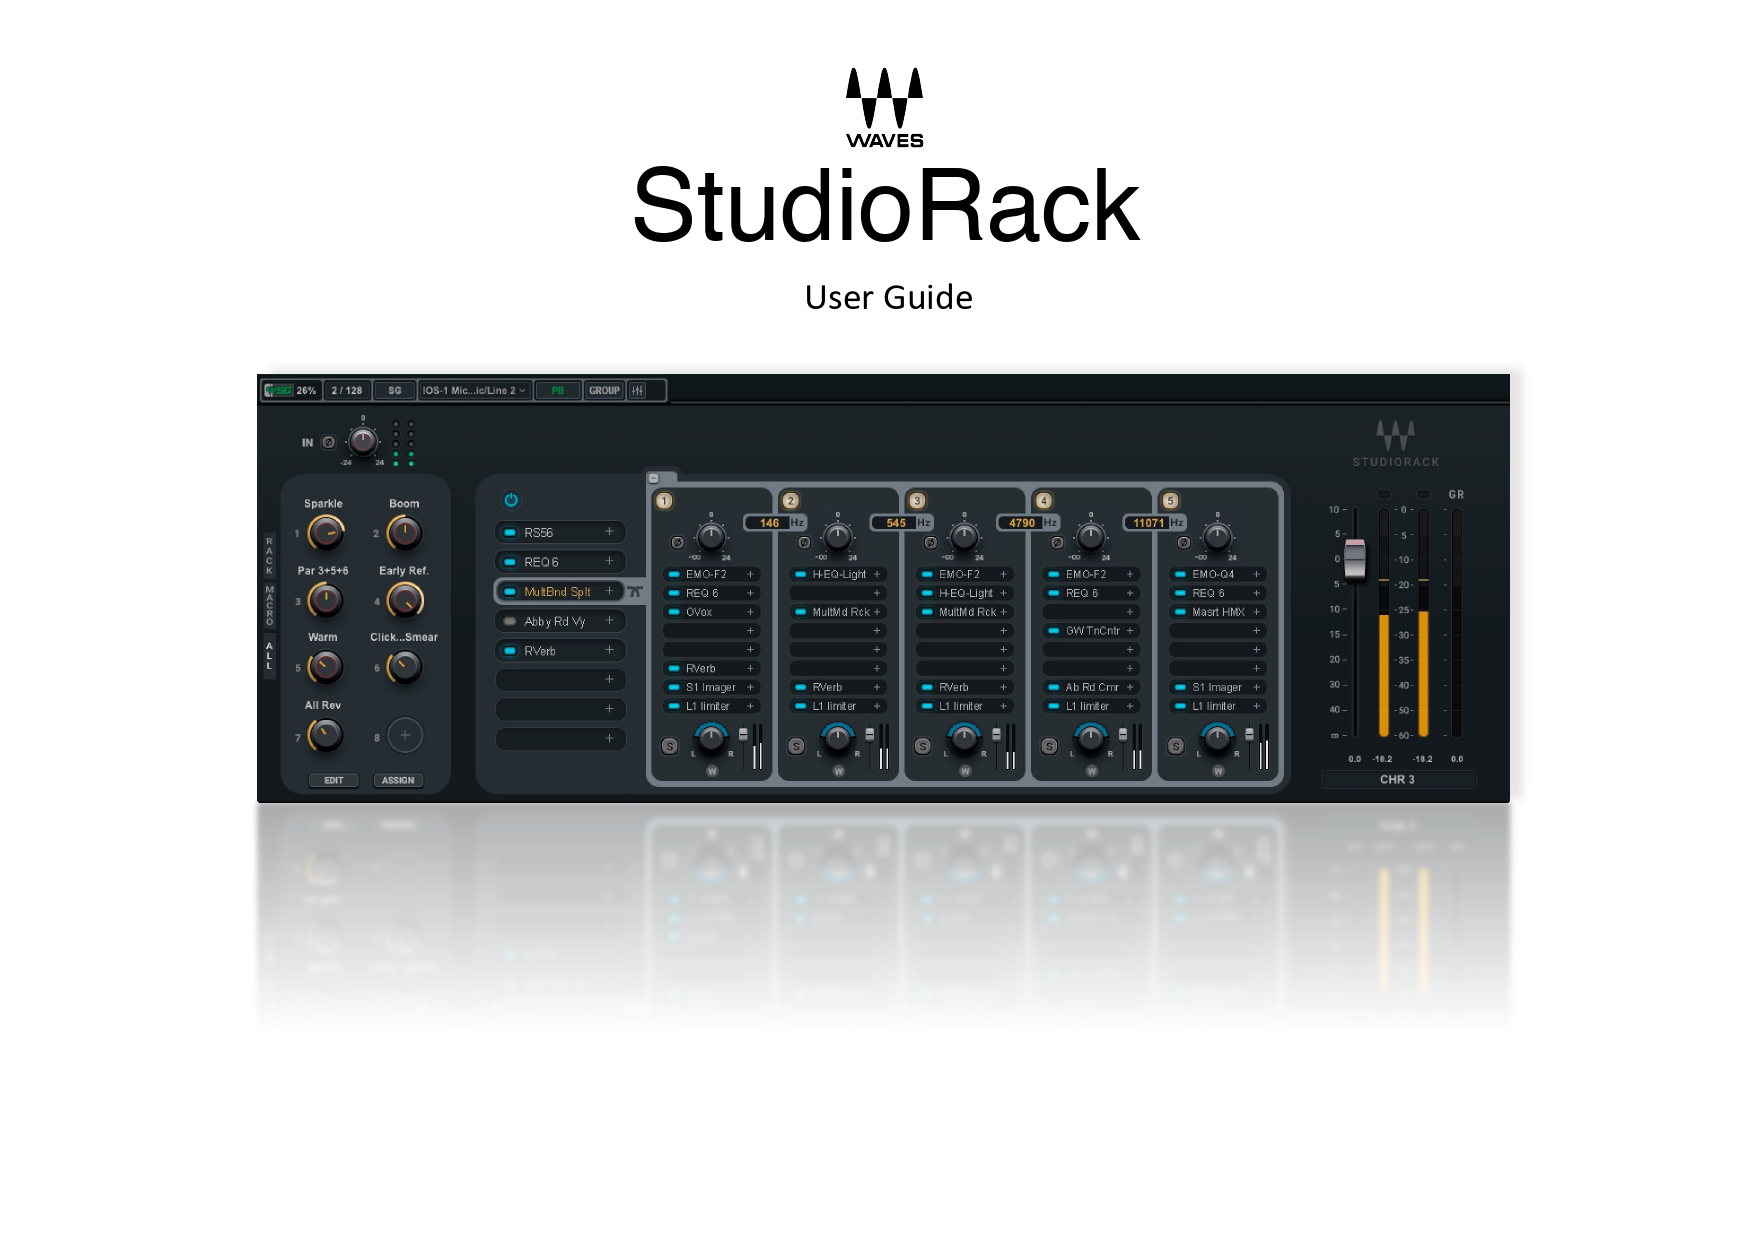Collapse the split view with the minus expander
Viewport: 1754px width, 1240px height.
coord(653,478)
